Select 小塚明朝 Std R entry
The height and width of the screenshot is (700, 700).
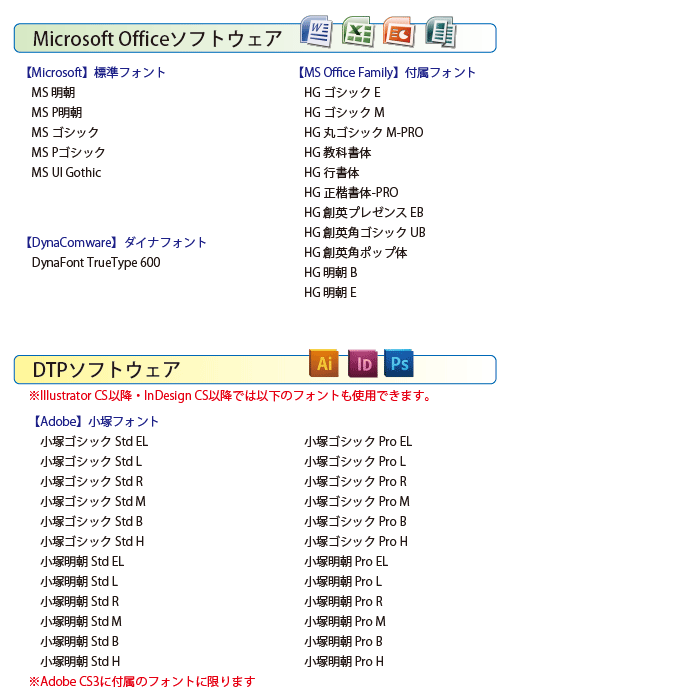pos(79,601)
